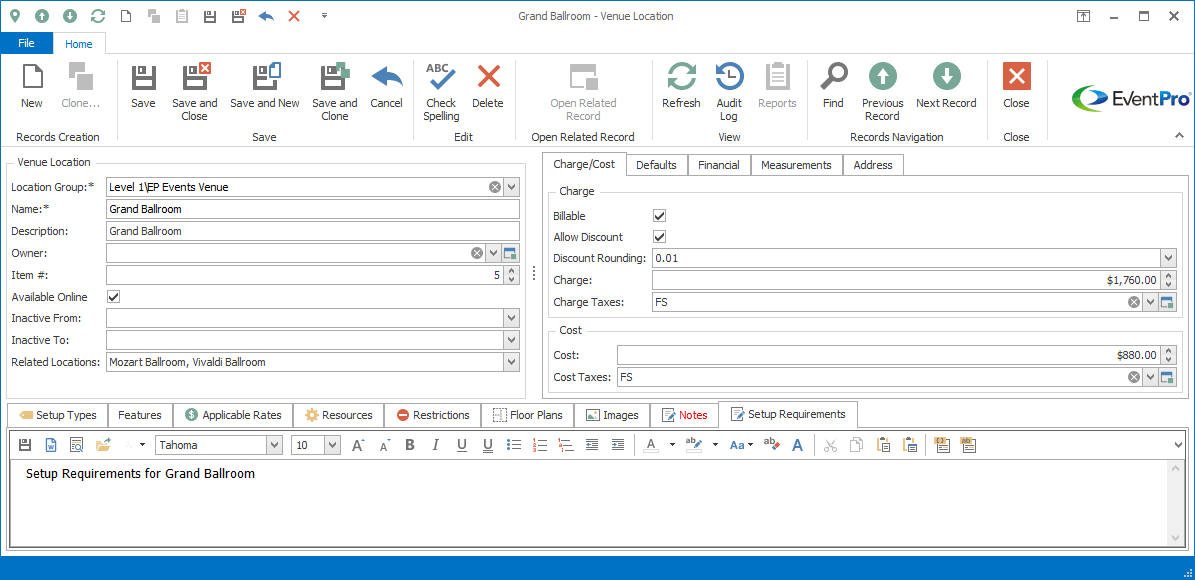Click the grow font icon

click(357, 445)
